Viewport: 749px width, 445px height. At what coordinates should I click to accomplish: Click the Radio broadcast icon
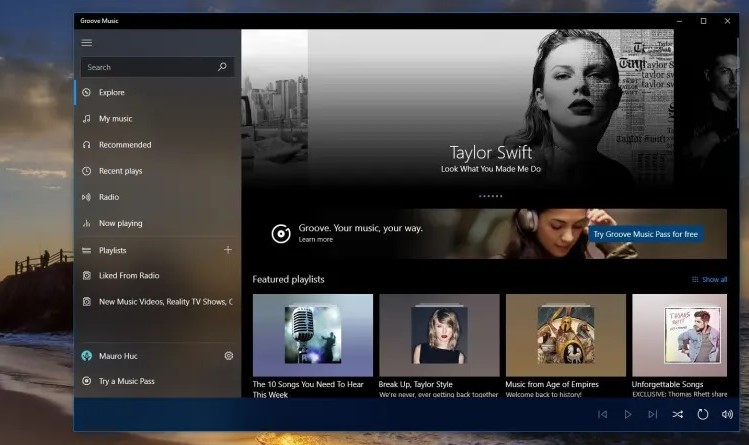(x=86, y=197)
